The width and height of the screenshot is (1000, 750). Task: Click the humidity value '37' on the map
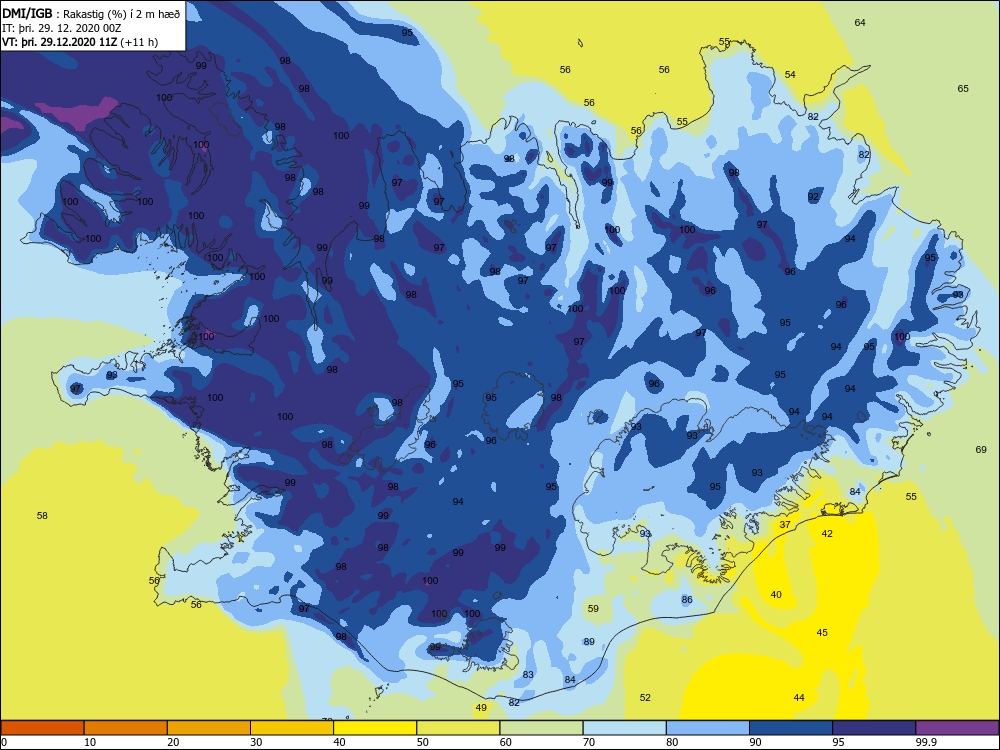click(785, 524)
